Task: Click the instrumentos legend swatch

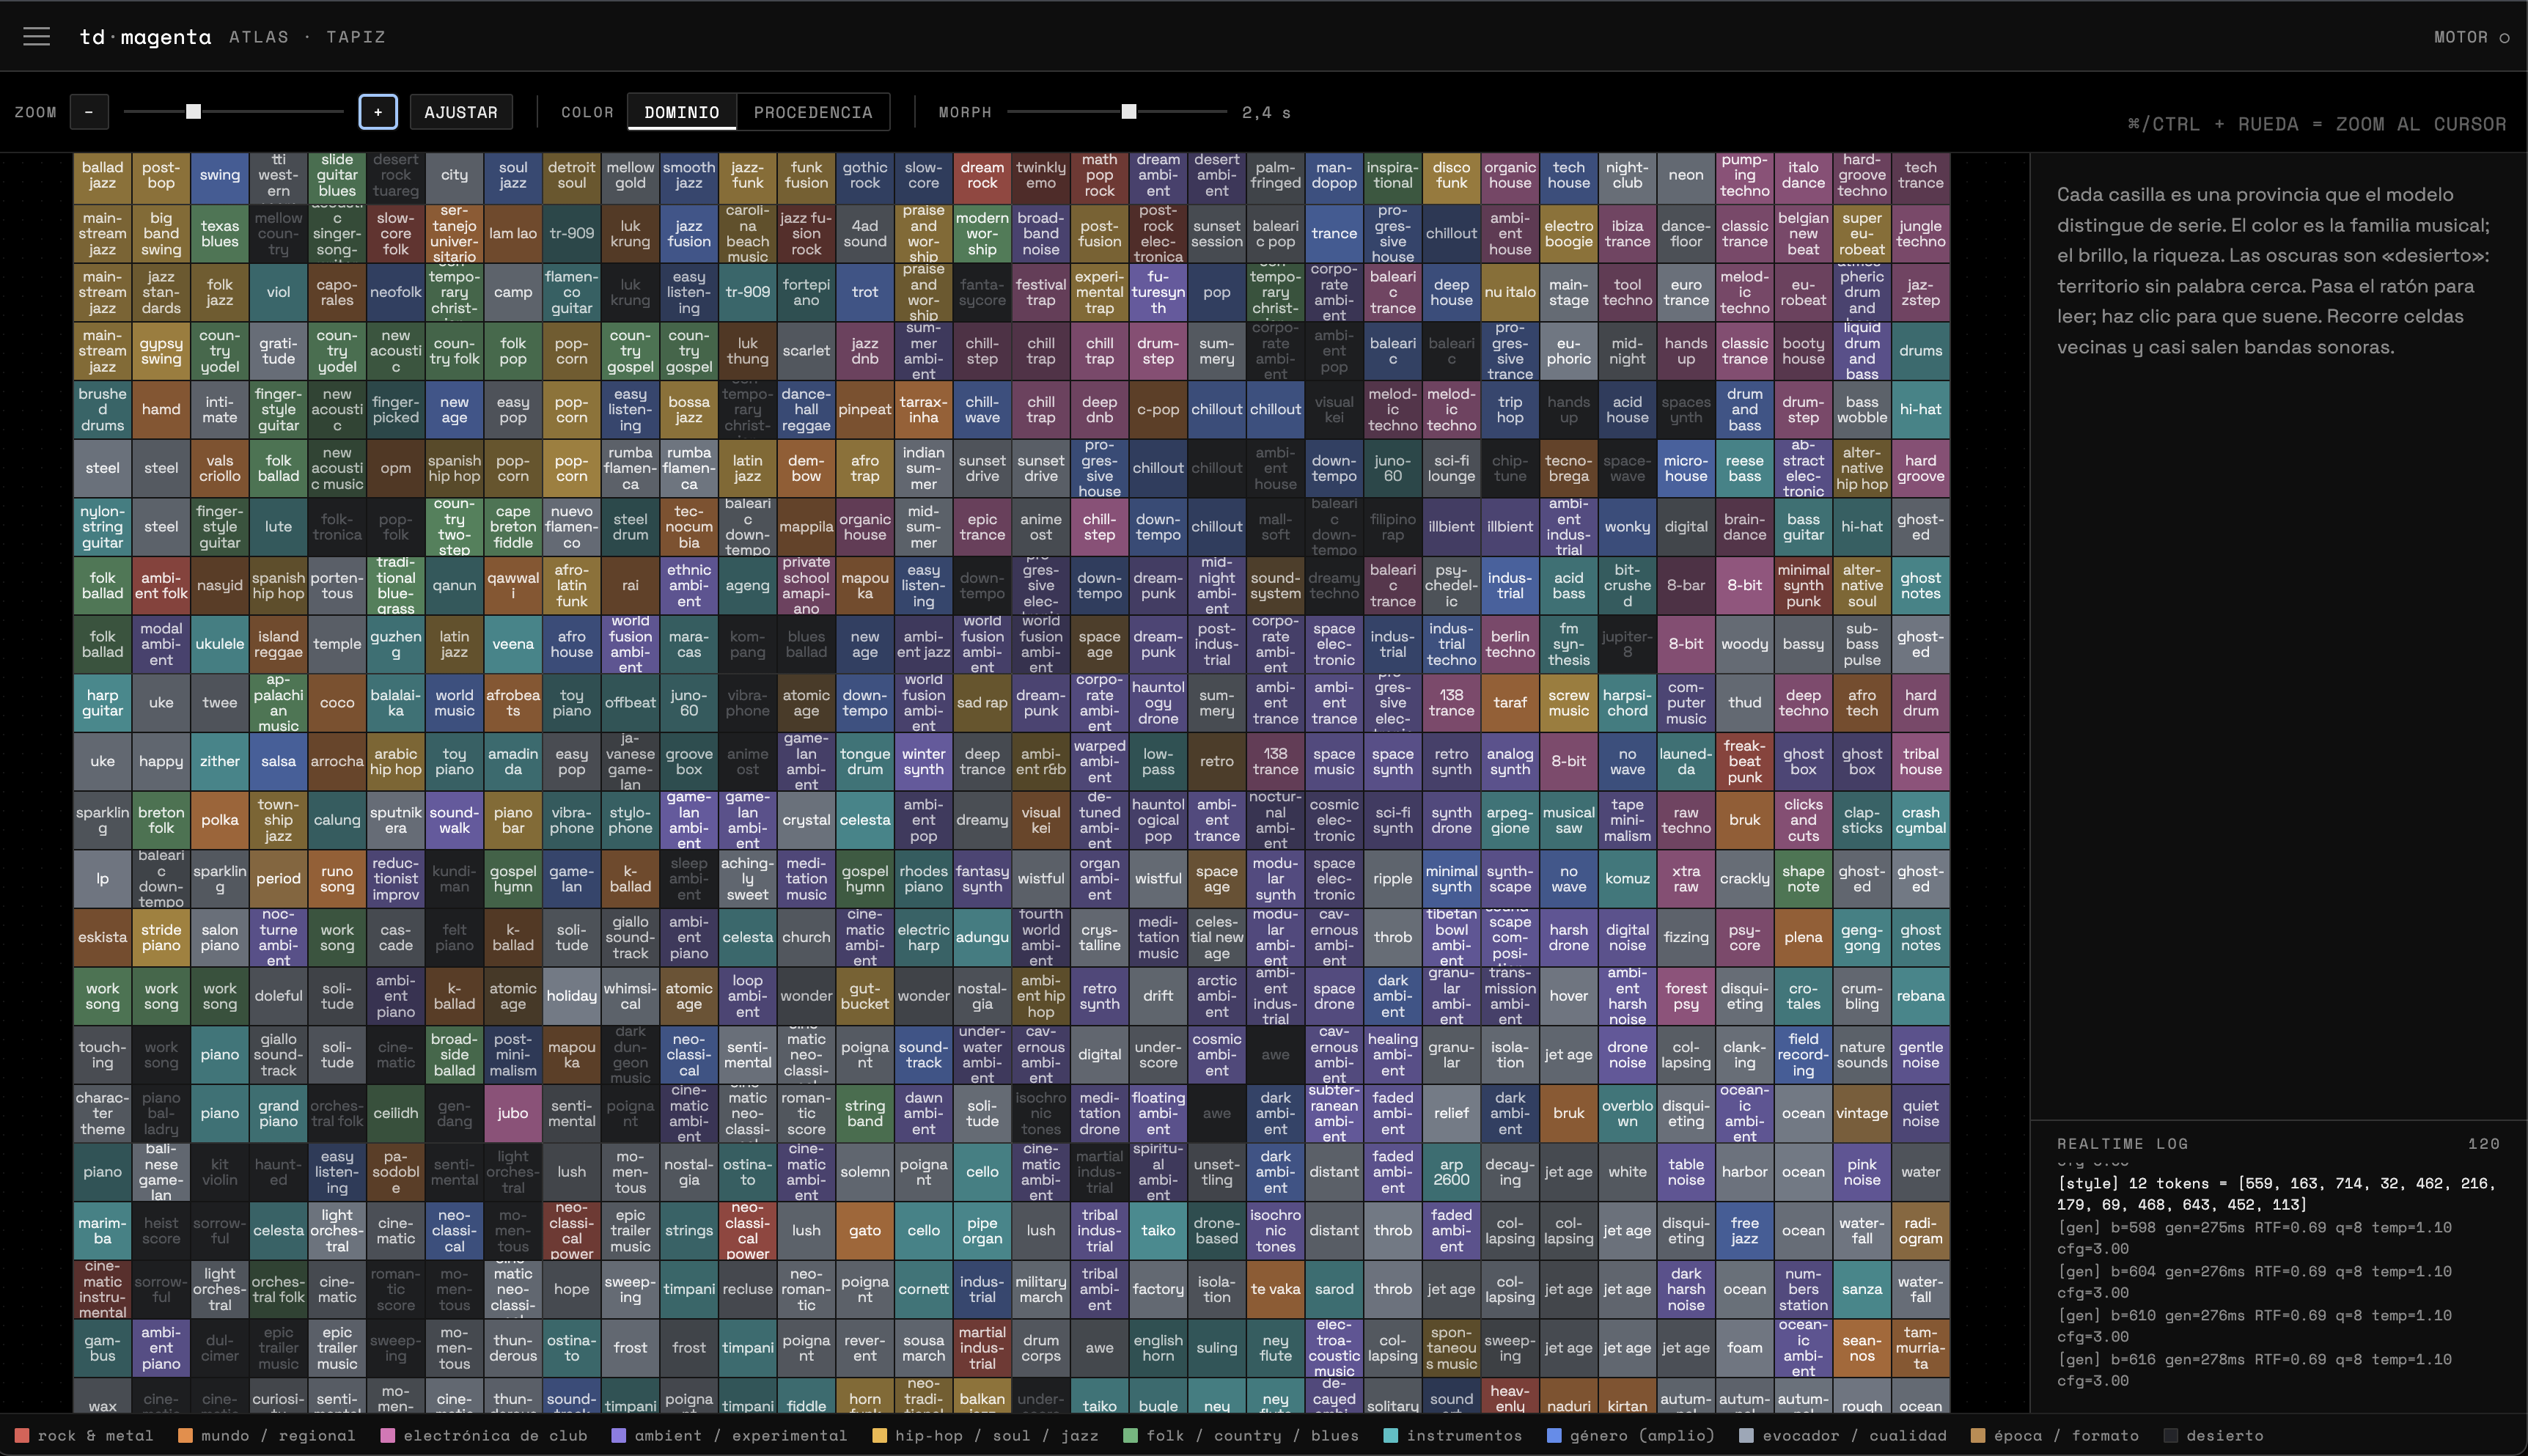Action: click(1391, 1435)
